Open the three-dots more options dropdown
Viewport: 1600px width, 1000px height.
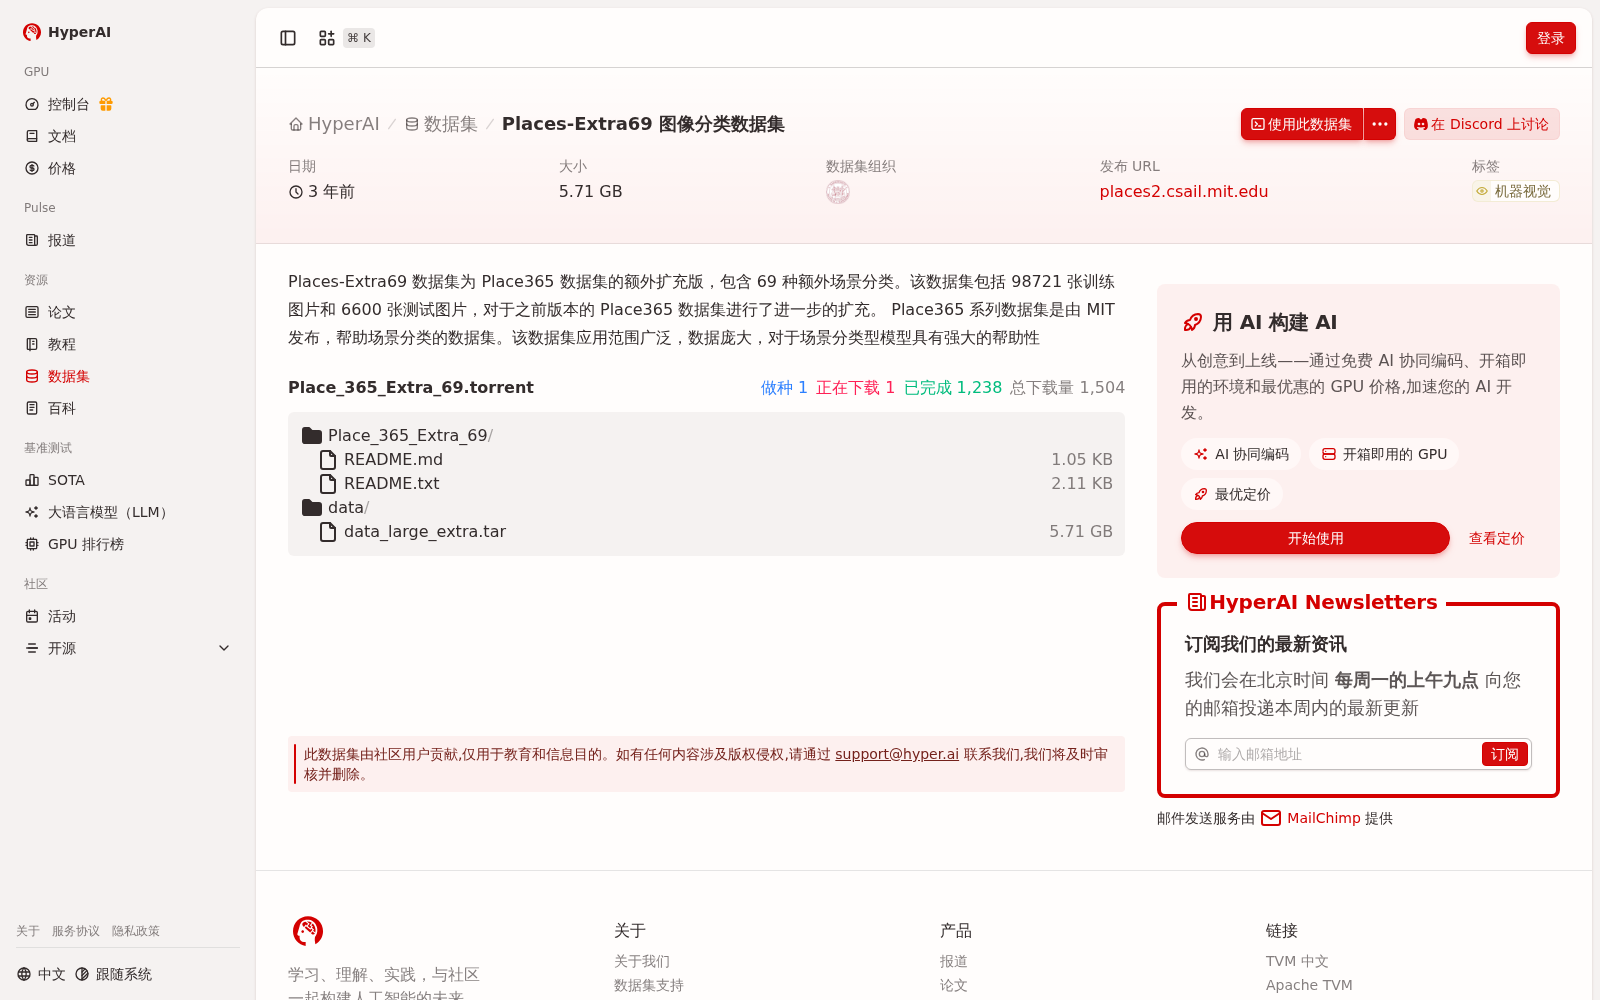point(1380,124)
